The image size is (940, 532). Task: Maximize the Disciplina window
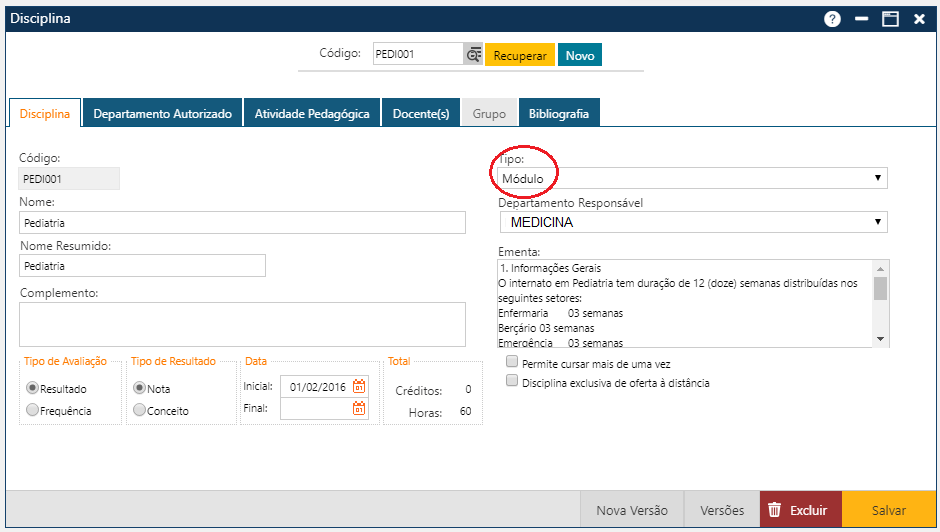tap(890, 19)
